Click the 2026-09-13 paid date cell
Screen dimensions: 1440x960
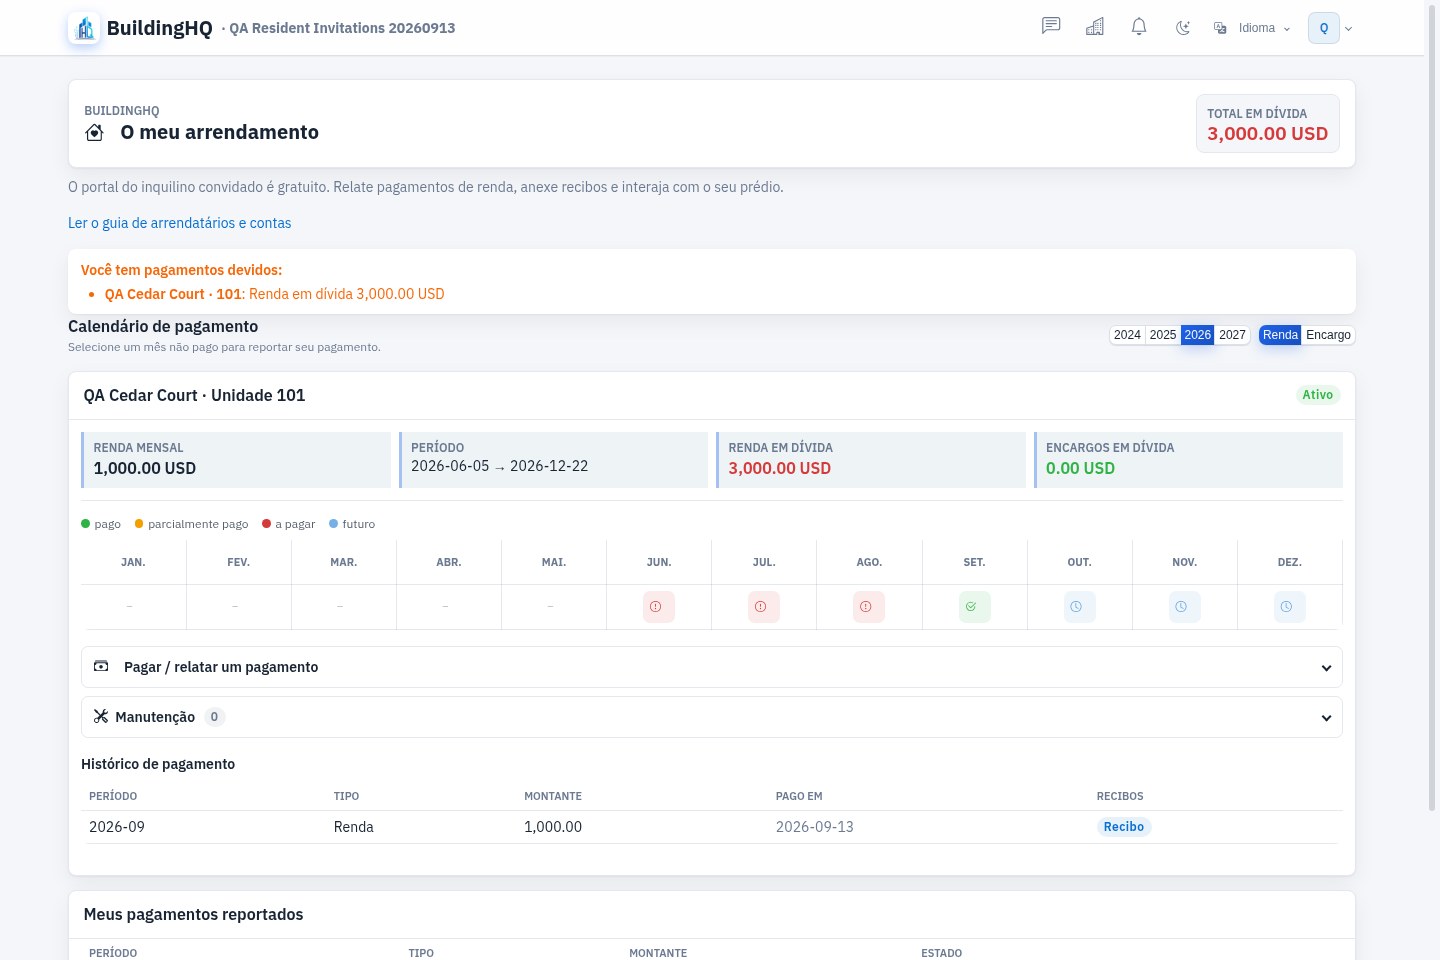click(815, 827)
